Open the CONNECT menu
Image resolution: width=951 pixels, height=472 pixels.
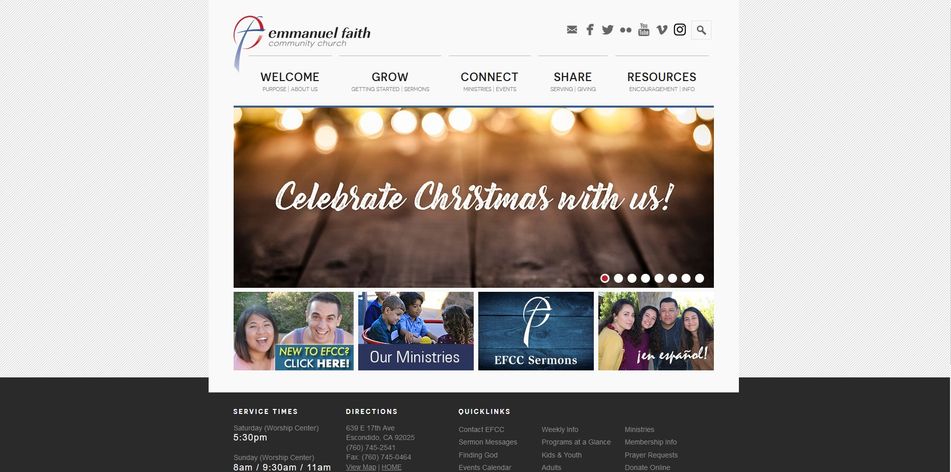pyautogui.click(x=489, y=77)
